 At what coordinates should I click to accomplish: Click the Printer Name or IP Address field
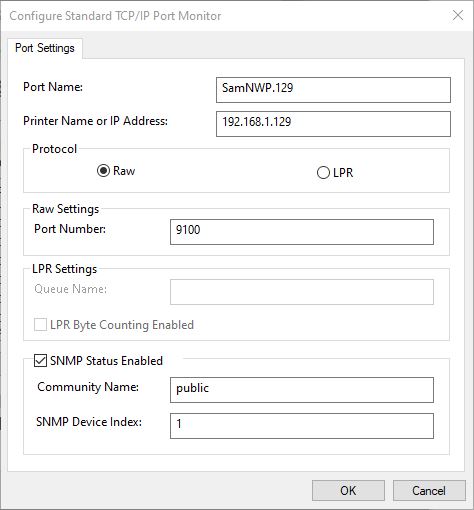[x=333, y=124]
